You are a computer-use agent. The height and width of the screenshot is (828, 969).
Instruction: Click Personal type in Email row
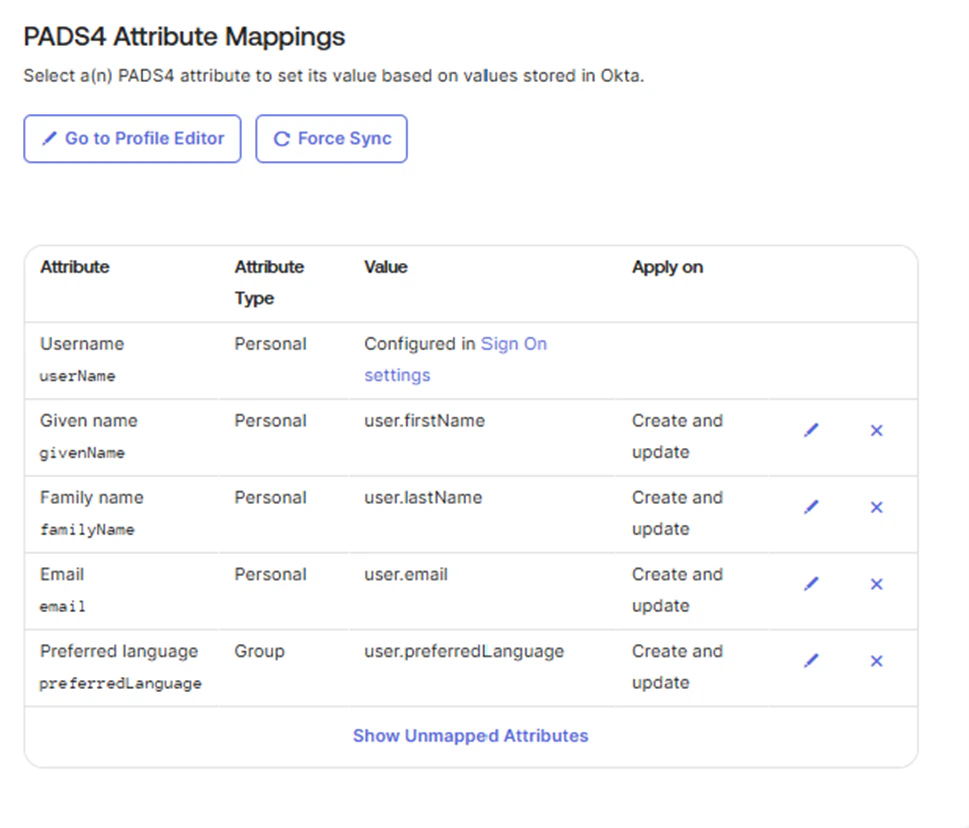(271, 574)
